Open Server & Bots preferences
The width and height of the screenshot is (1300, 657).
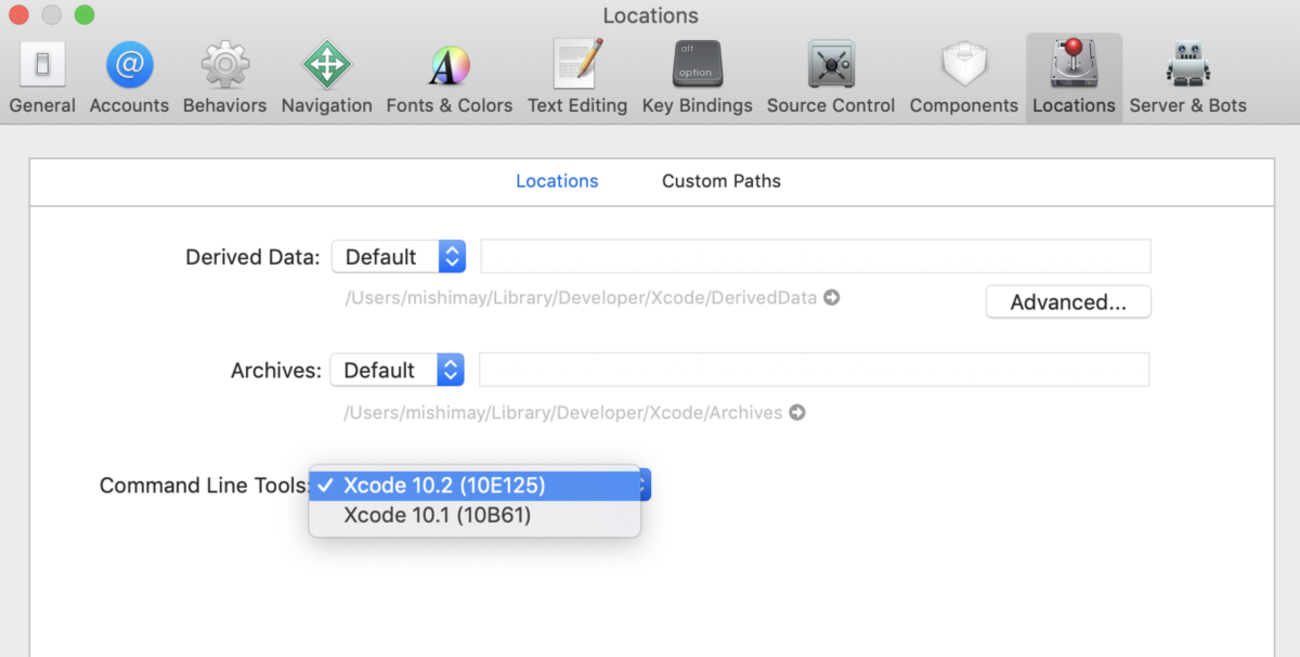pyautogui.click(x=1187, y=78)
